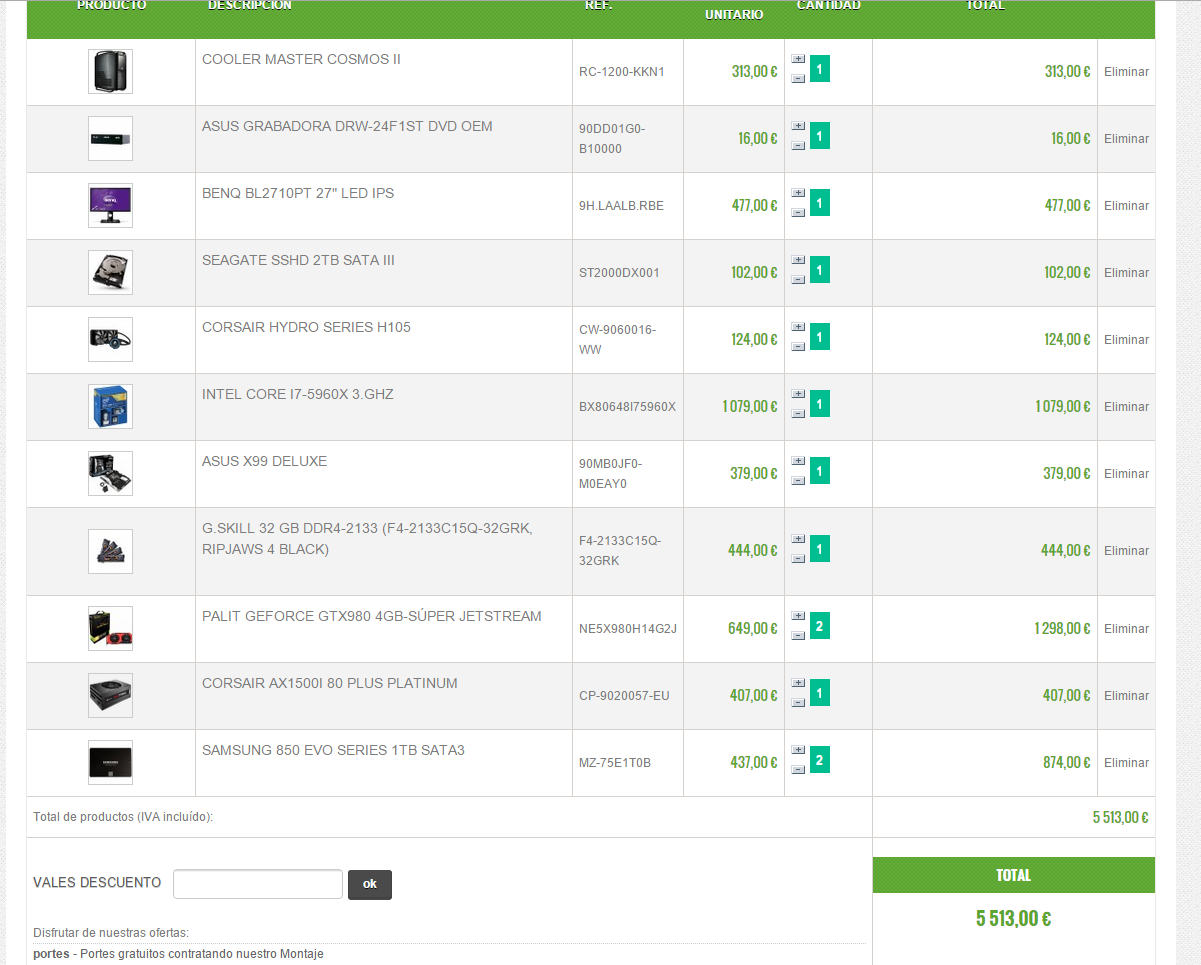Screen dimensions: 1201x965
Task: Remove ASUS Grabadora via Eliminar
Action: coord(1126,139)
